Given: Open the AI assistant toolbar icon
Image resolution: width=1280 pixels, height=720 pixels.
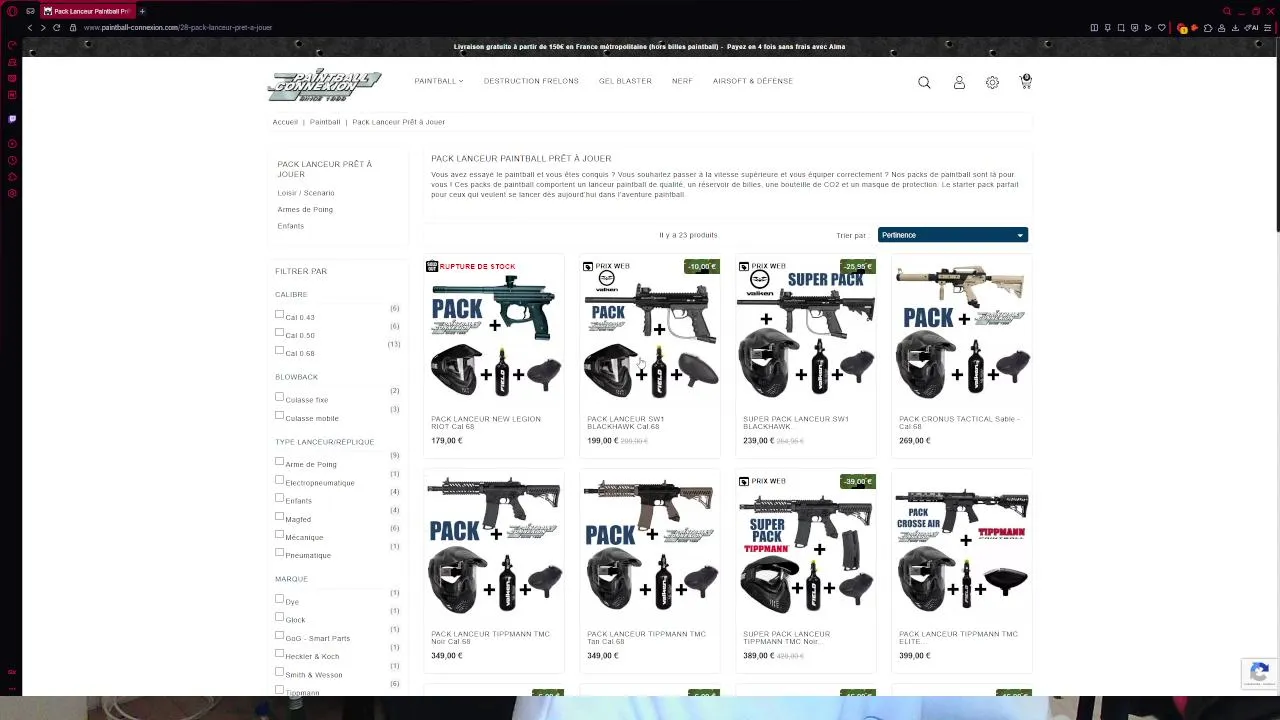Looking at the screenshot, I should click(1251, 27).
